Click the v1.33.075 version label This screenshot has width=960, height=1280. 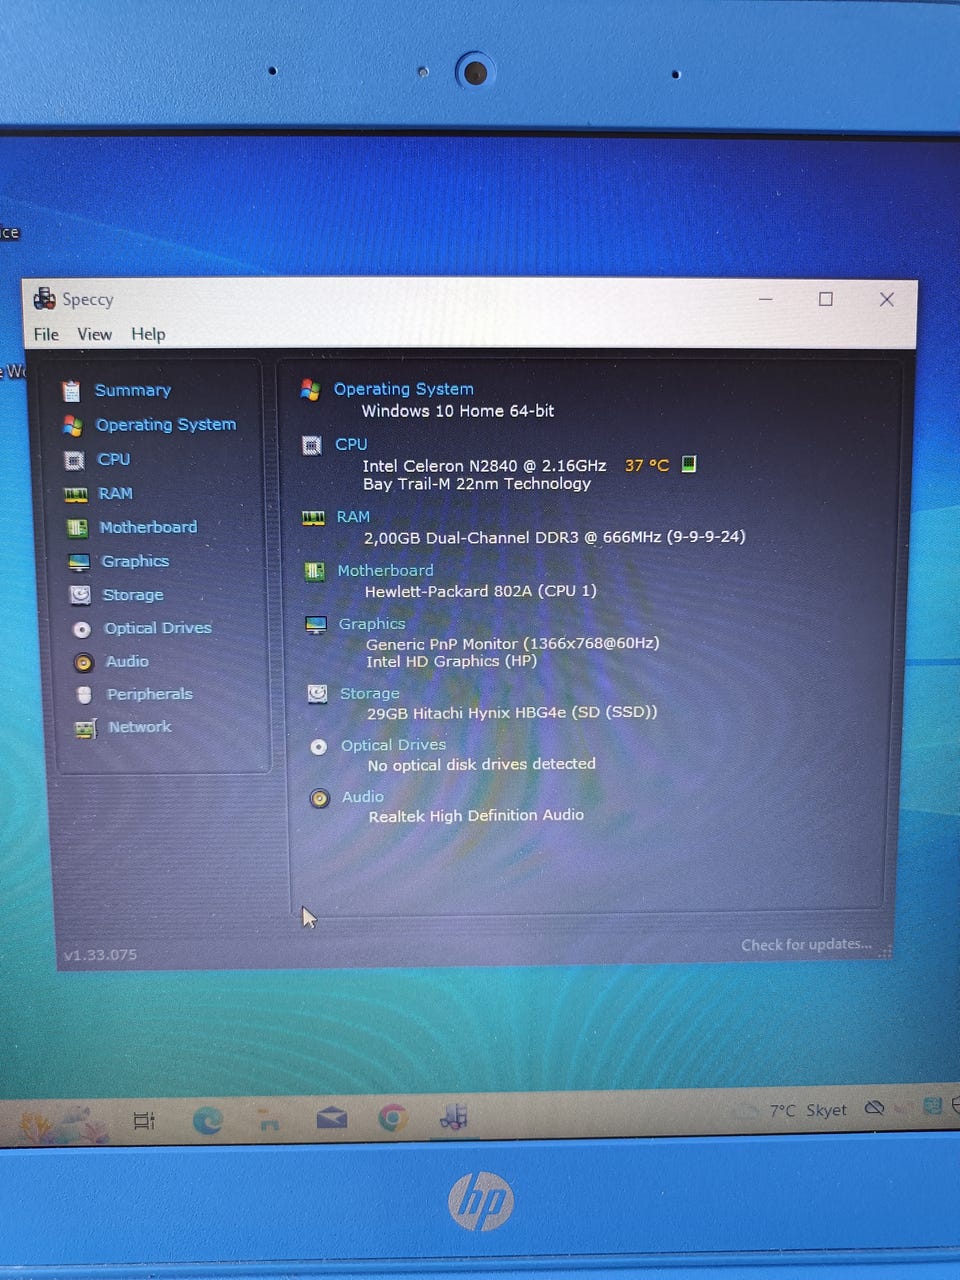100,955
